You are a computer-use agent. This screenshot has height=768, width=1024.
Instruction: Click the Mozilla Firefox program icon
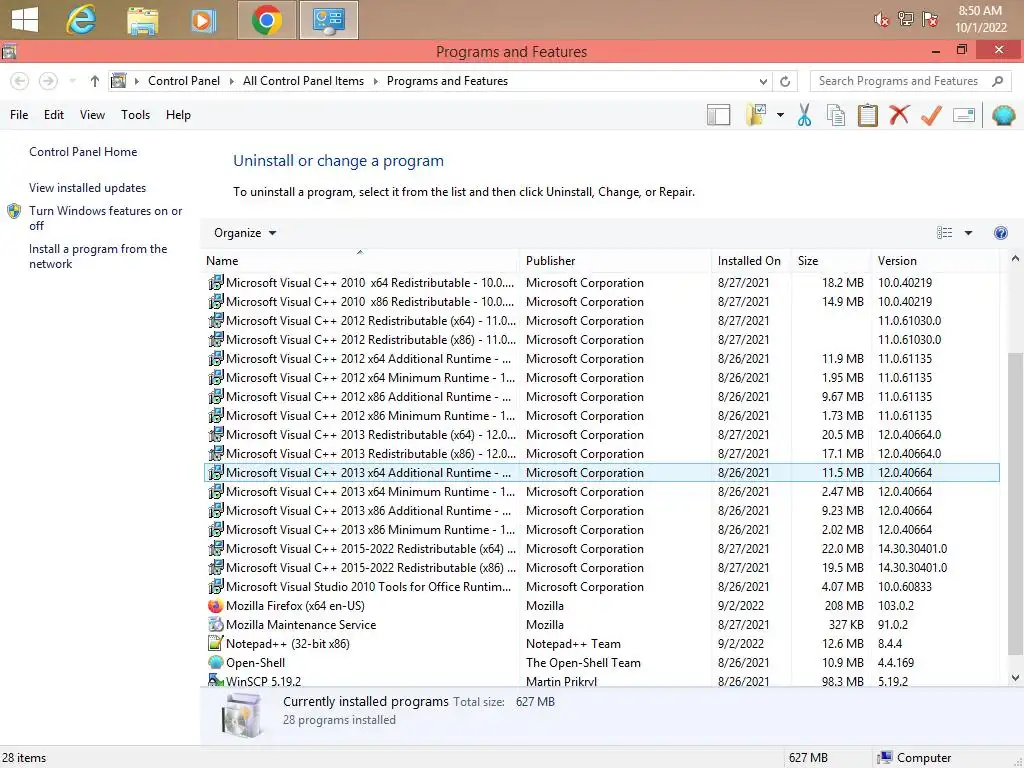(215, 606)
